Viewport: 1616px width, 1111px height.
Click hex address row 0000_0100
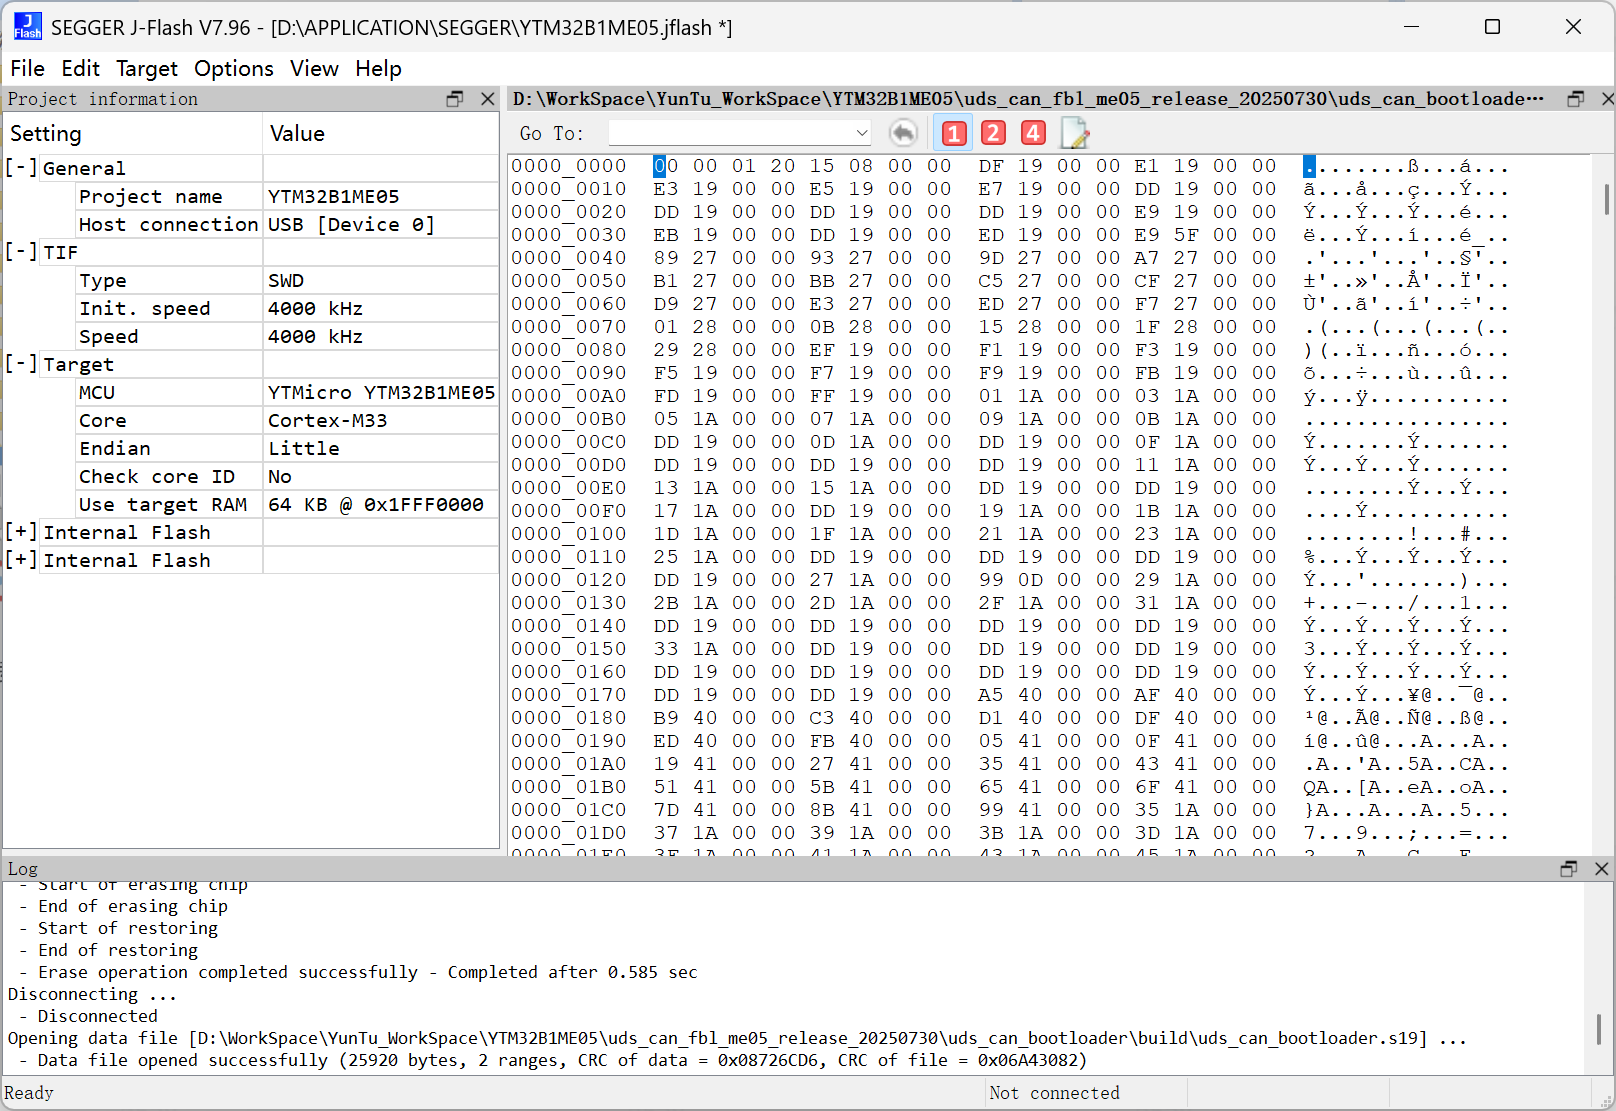(x=569, y=534)
